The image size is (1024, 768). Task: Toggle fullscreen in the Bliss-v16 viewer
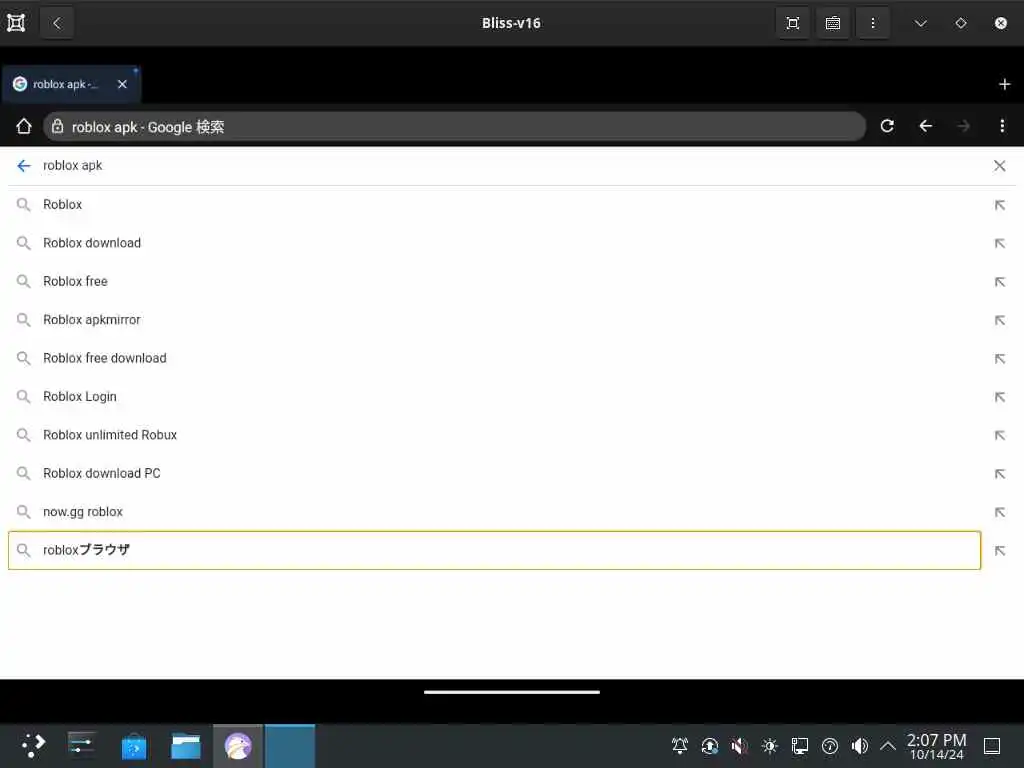coord(793,24)
